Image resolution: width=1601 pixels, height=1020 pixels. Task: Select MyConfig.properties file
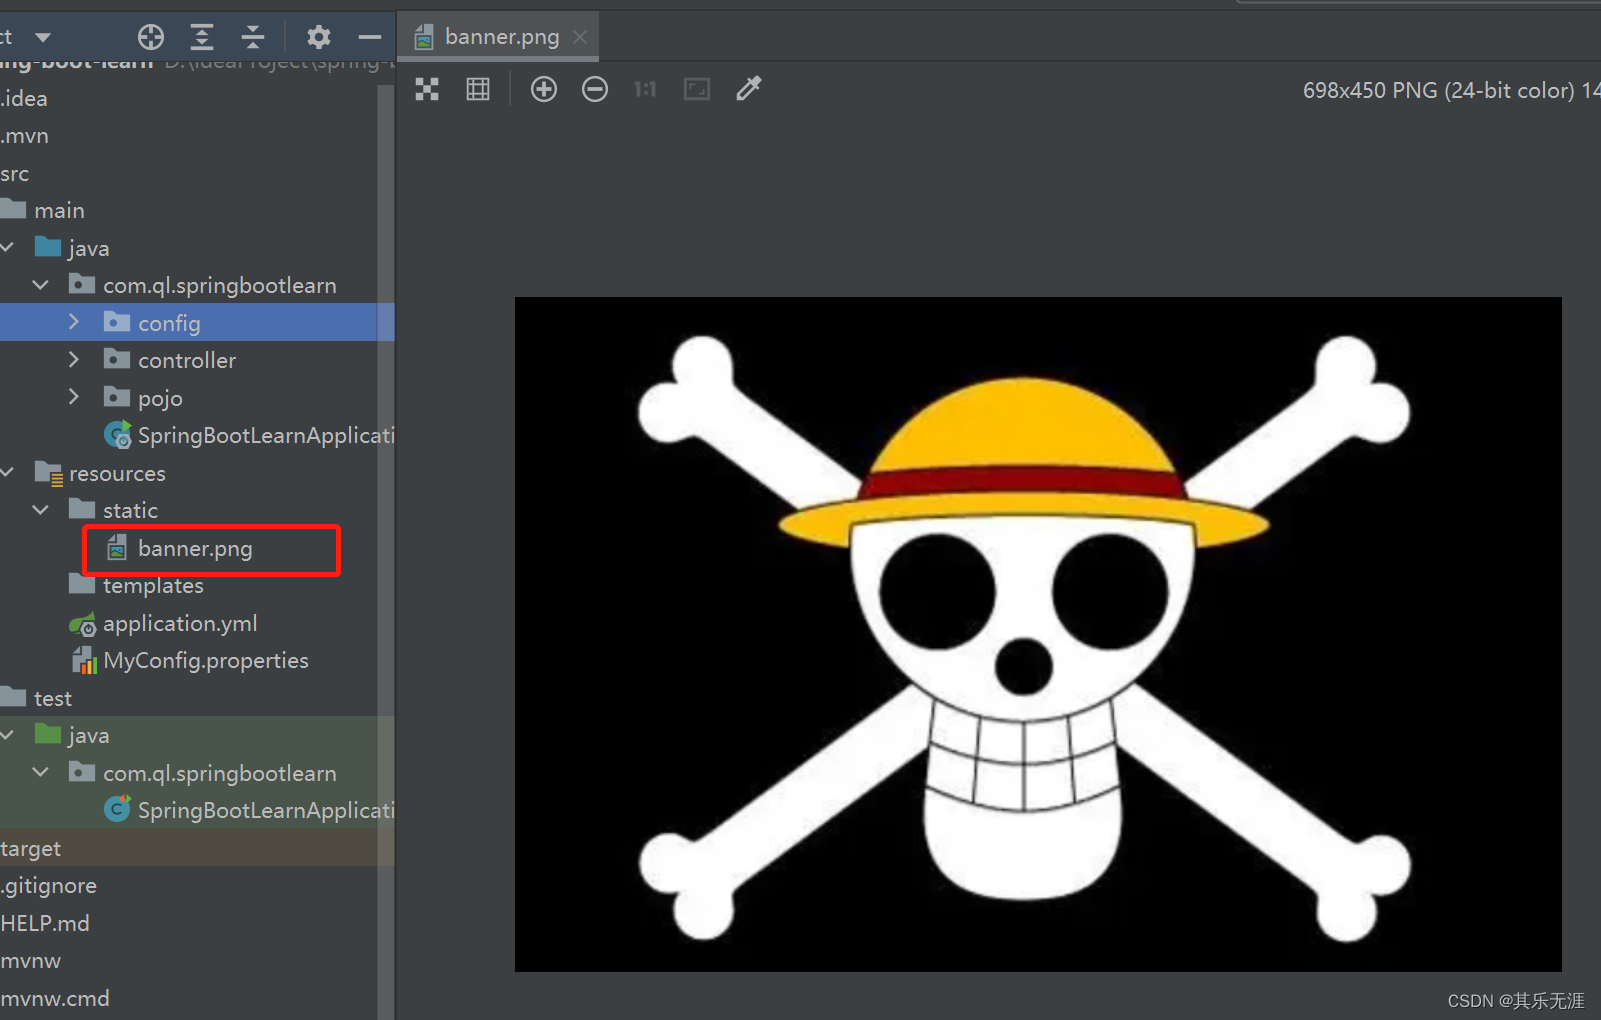coord(206,660)
